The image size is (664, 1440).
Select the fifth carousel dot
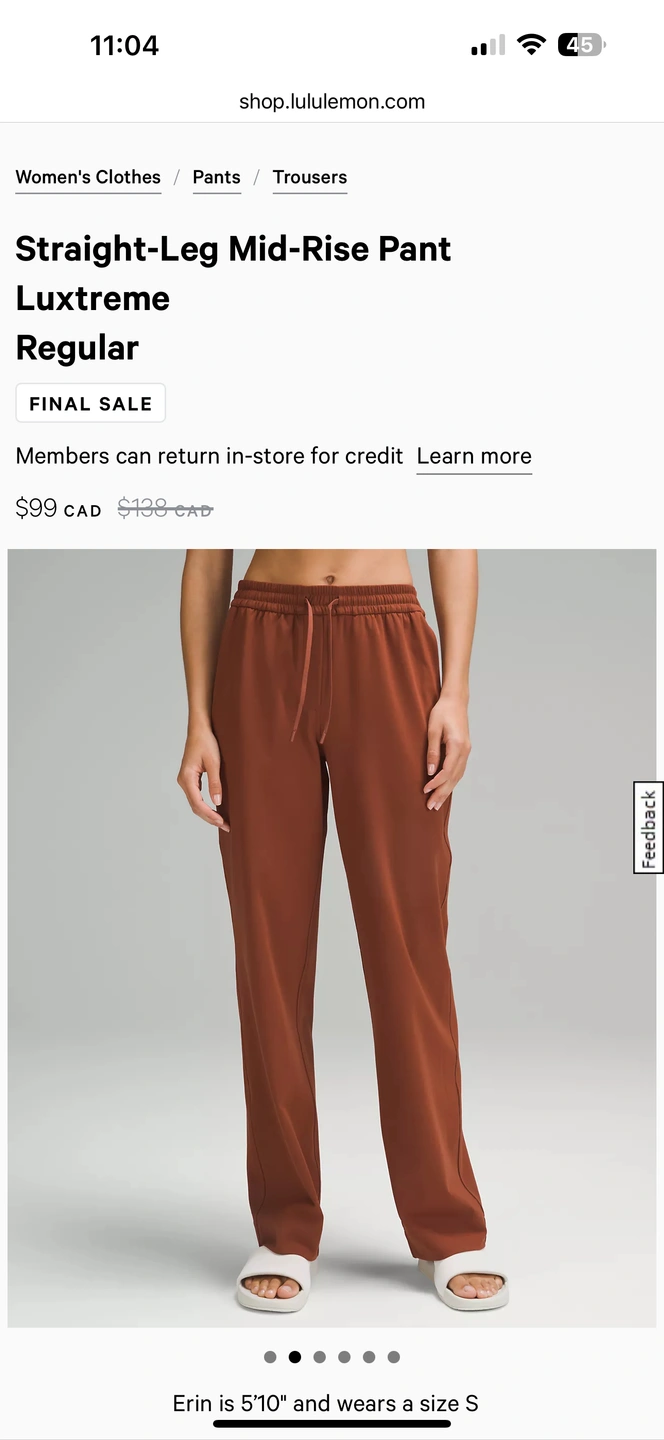pos(369,1357)
